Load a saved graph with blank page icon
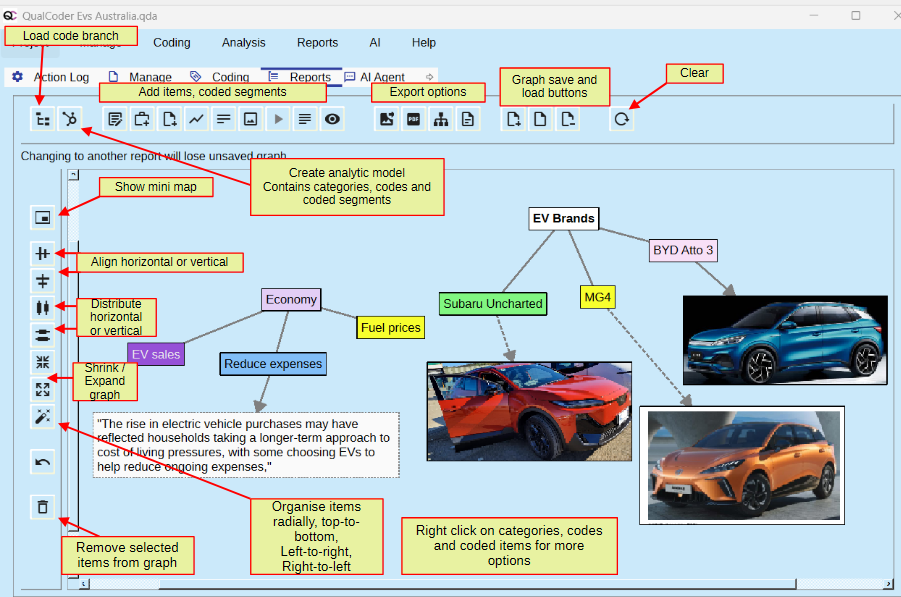 click(x=541, y=119)
